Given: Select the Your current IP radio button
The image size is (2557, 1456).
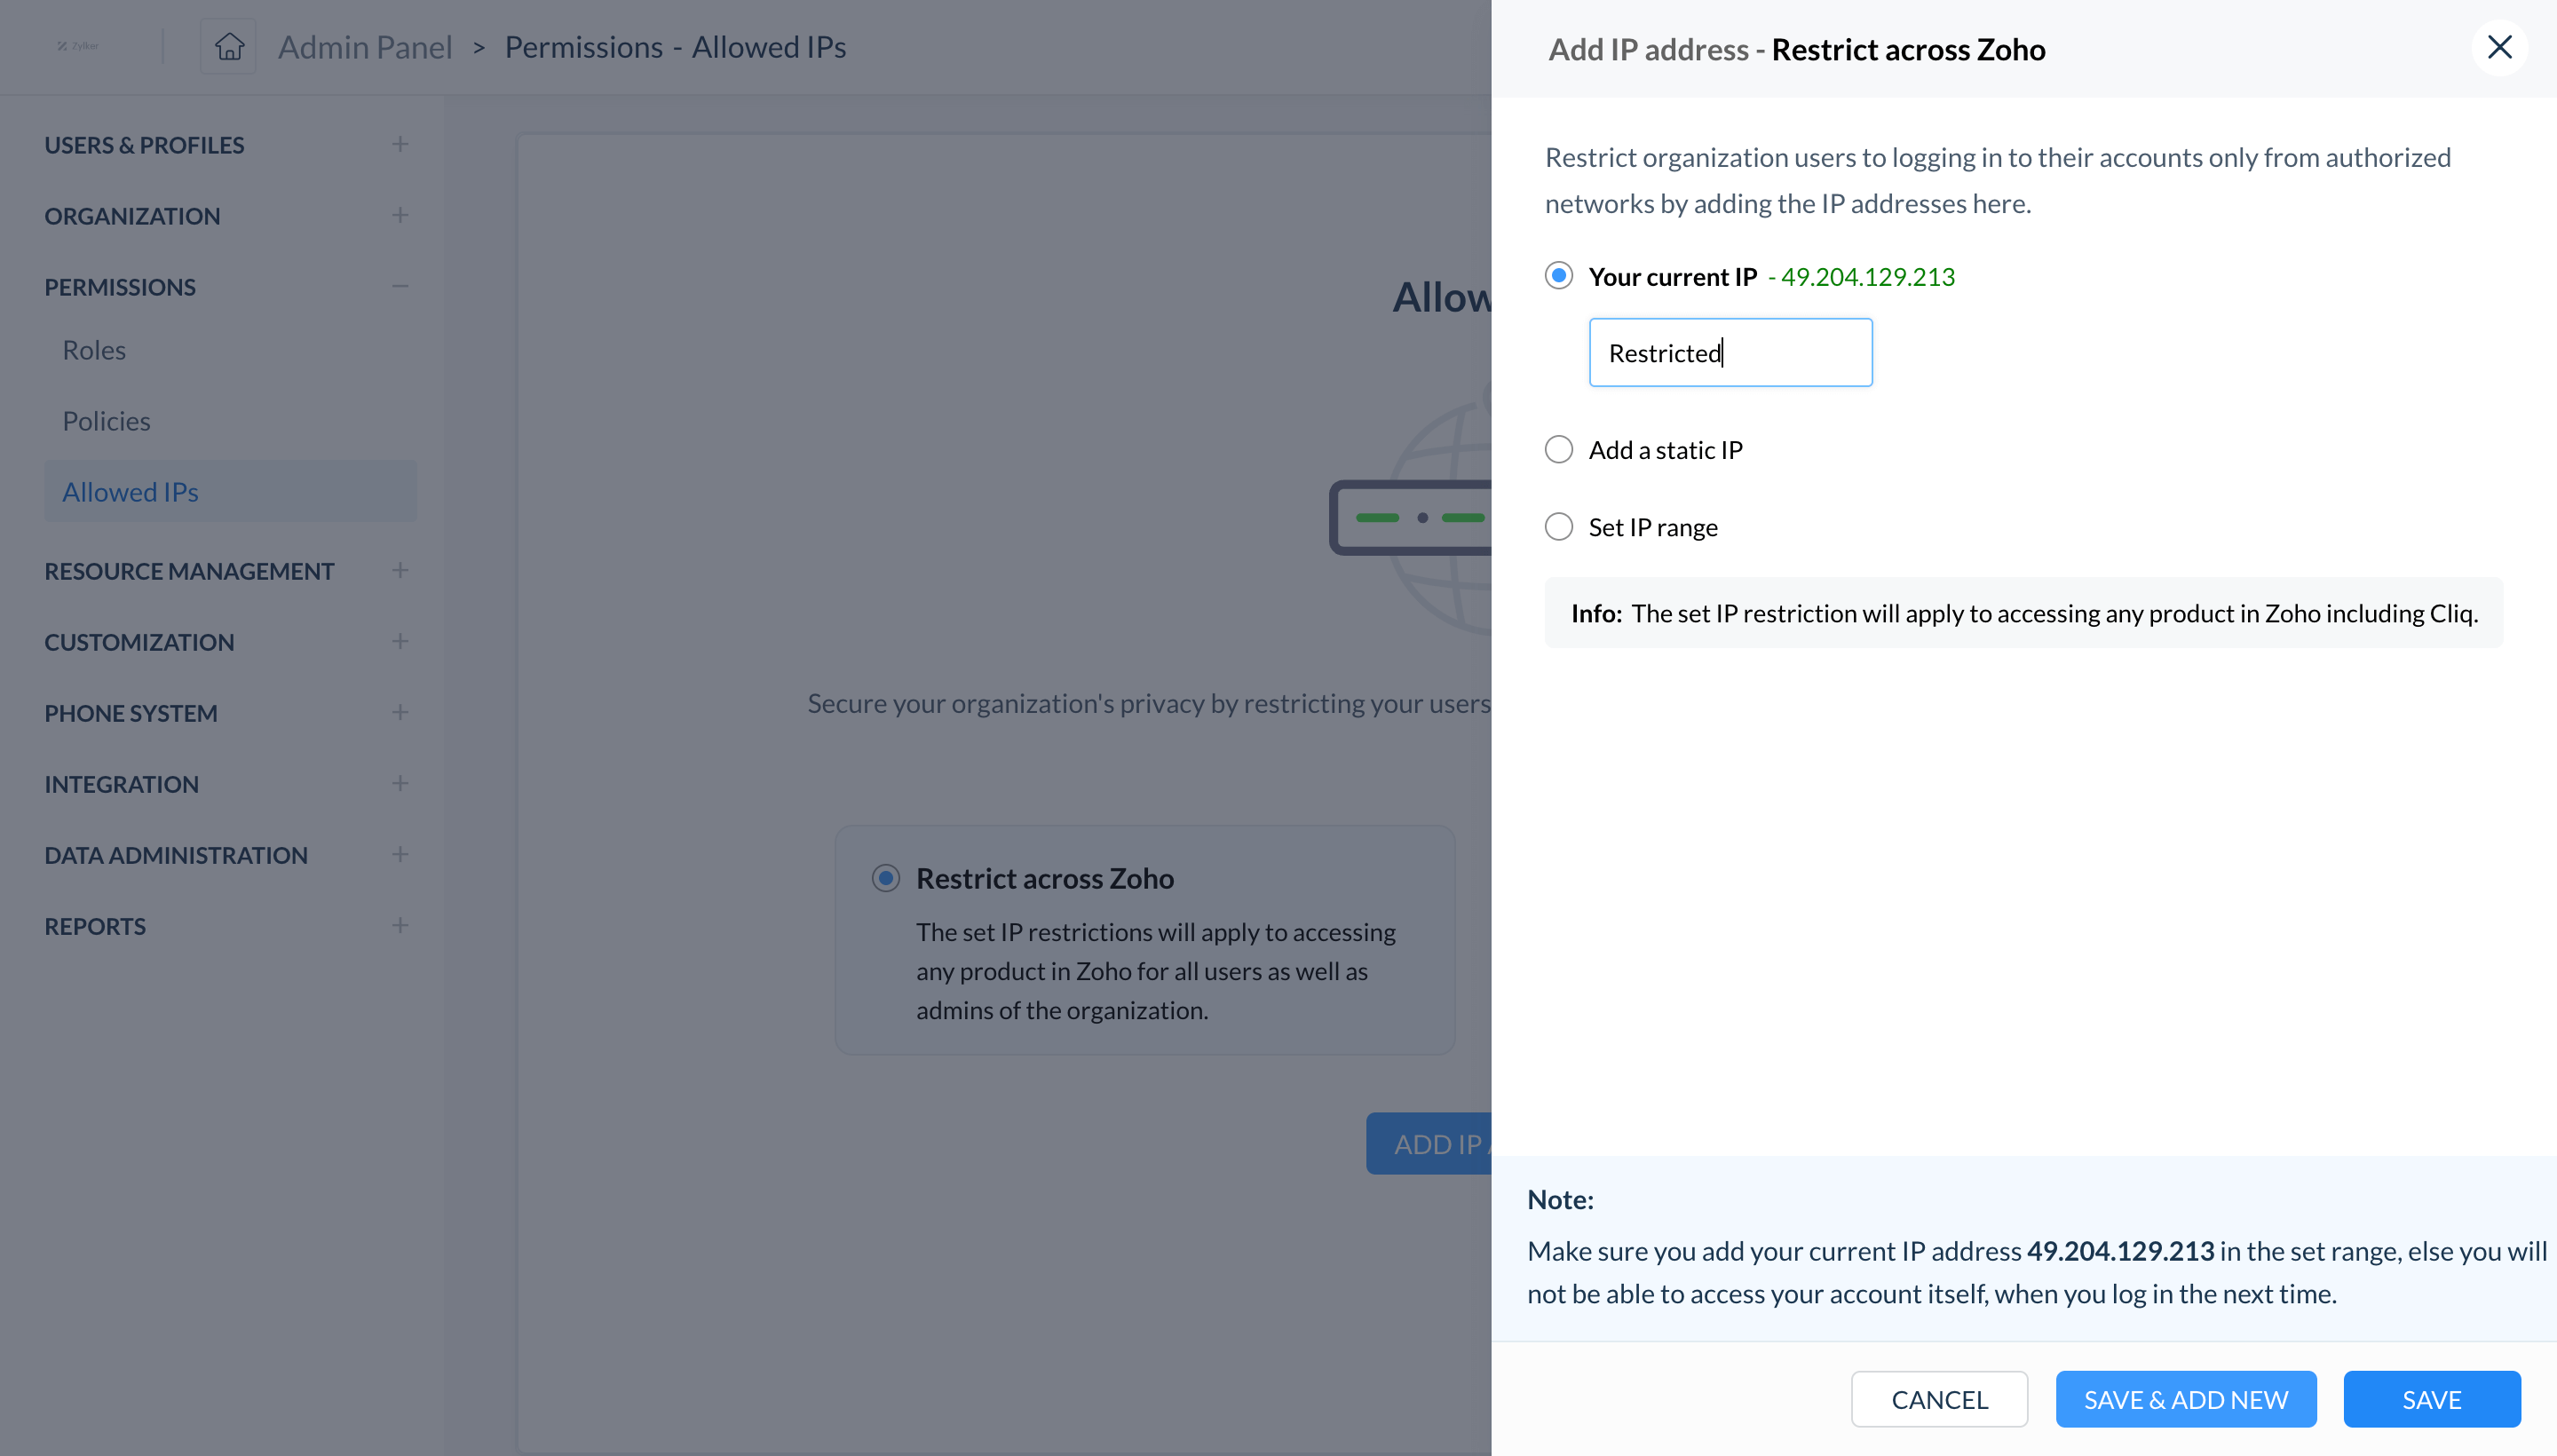Looking at the screenshot, I should [1556, 276].
